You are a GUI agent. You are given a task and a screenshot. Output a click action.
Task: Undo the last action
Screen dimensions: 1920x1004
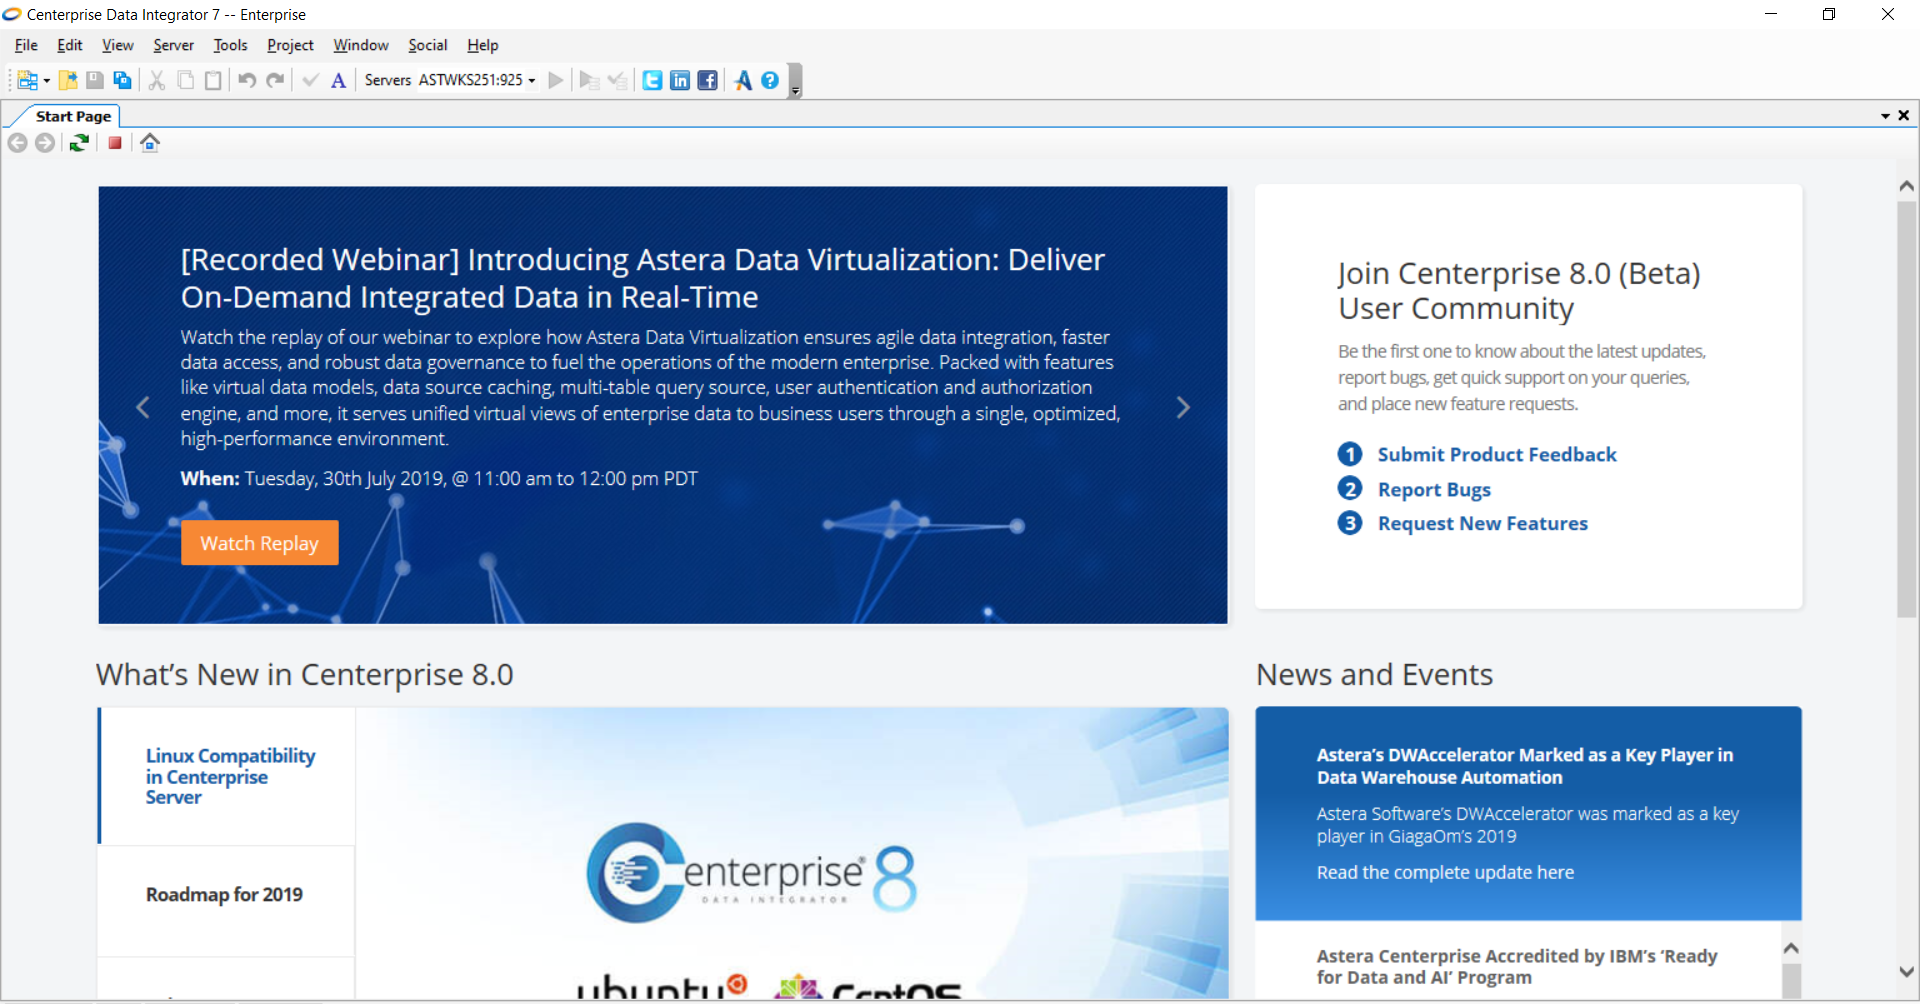coord(247,80)
